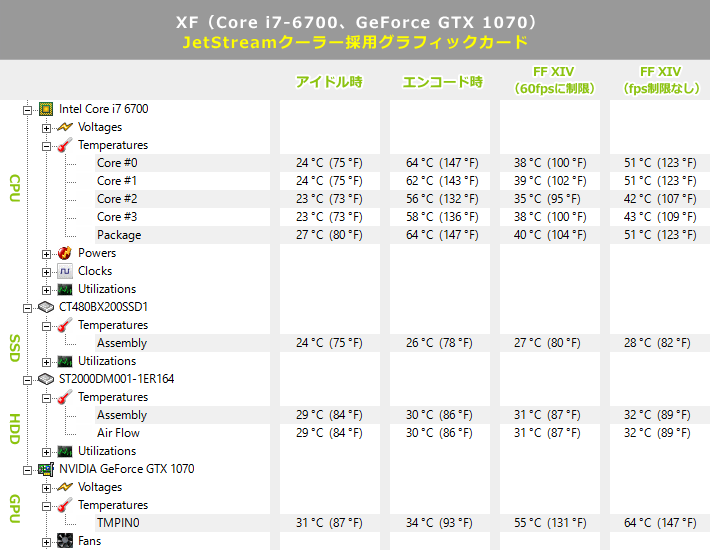The height and width of the screenshot is (550, 710).
Task: Click the HDD Temperatures thermometer icon
Action: pyautogui.click(x=65, y=397)
